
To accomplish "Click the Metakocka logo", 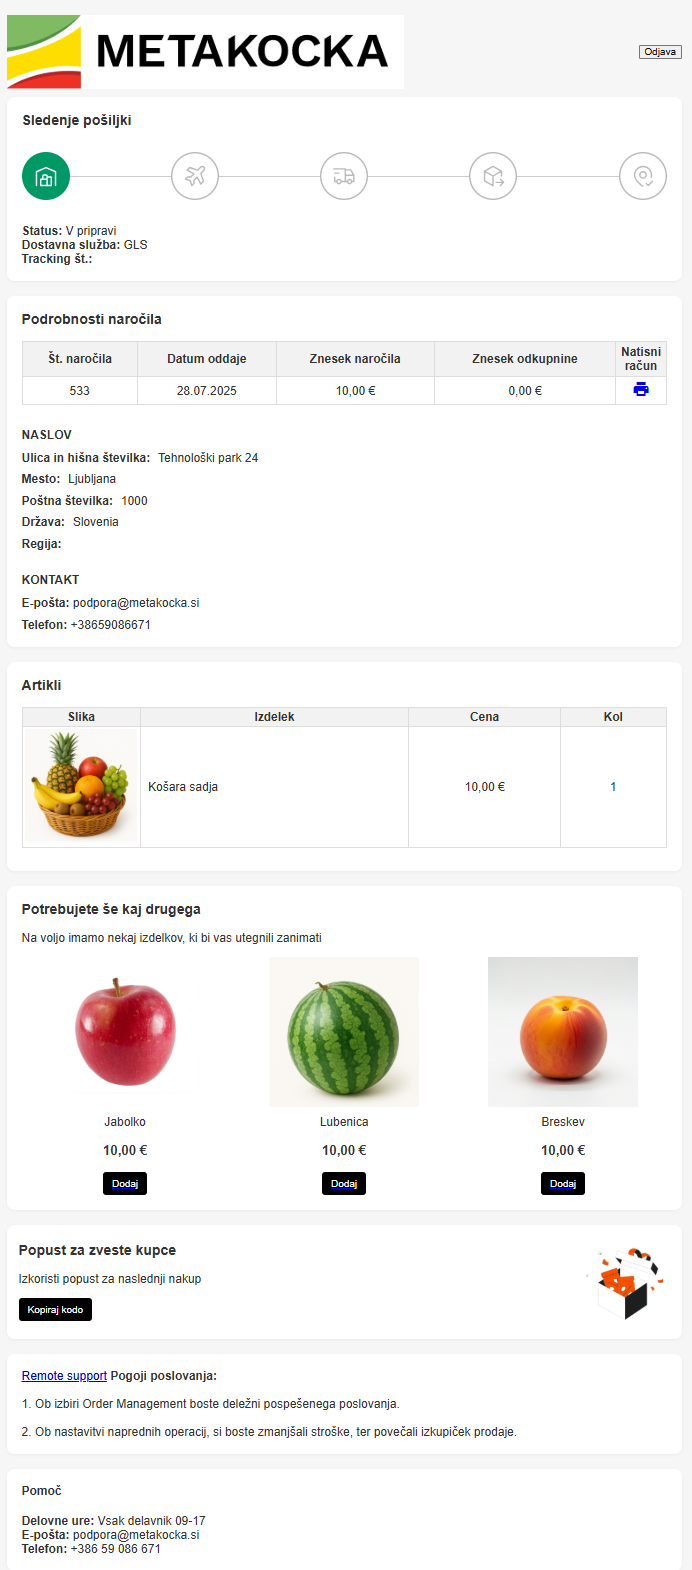I will pos(205,52).
